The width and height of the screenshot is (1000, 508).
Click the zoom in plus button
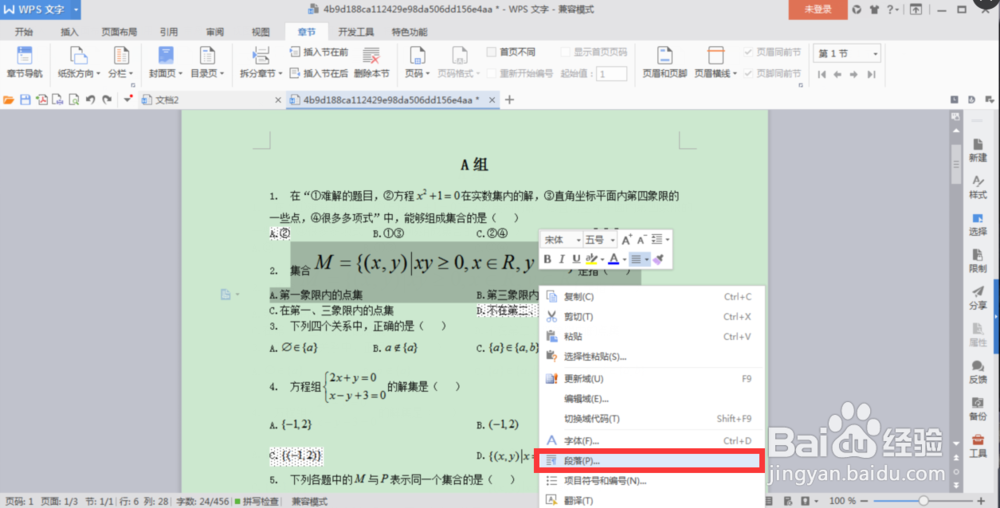point(981,502)
